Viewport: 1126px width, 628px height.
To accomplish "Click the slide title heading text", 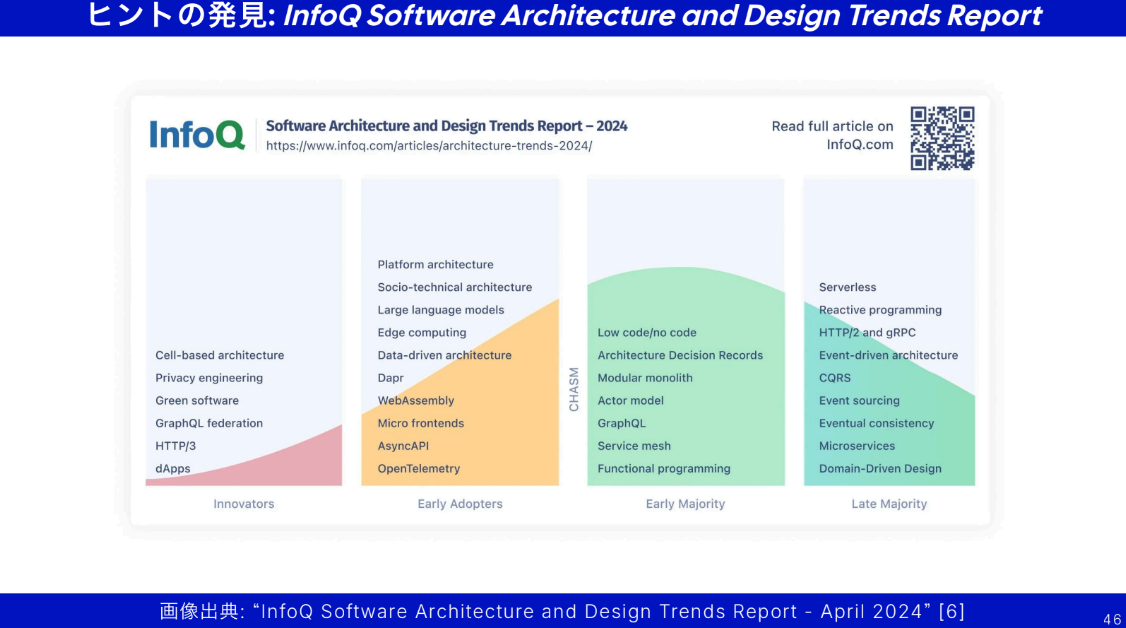I will tap(563, 17).
